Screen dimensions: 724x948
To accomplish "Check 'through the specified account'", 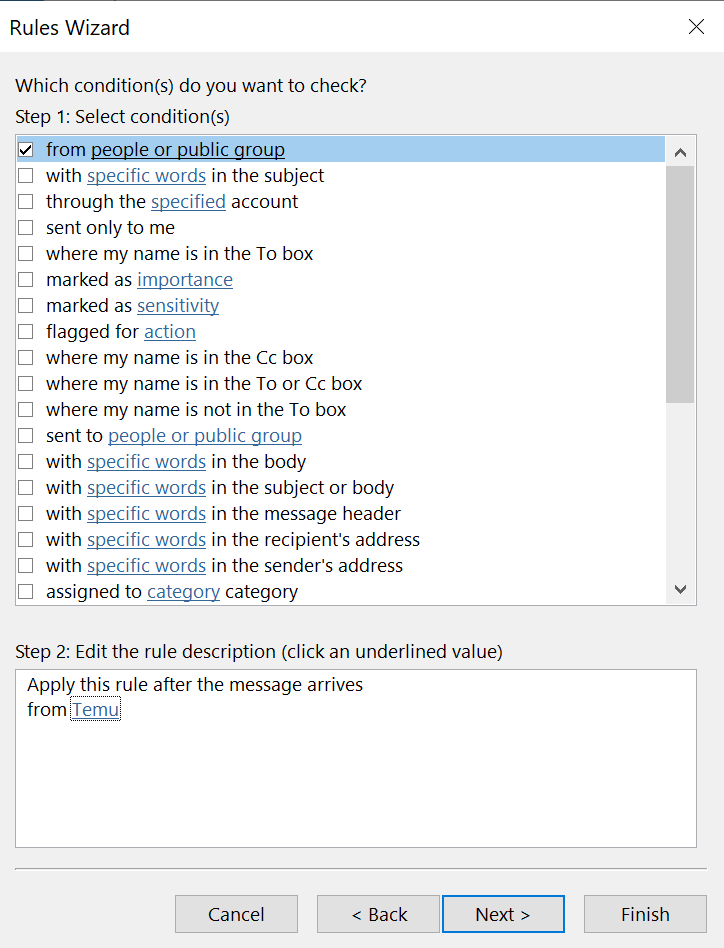I will click(x=25, y=201).
